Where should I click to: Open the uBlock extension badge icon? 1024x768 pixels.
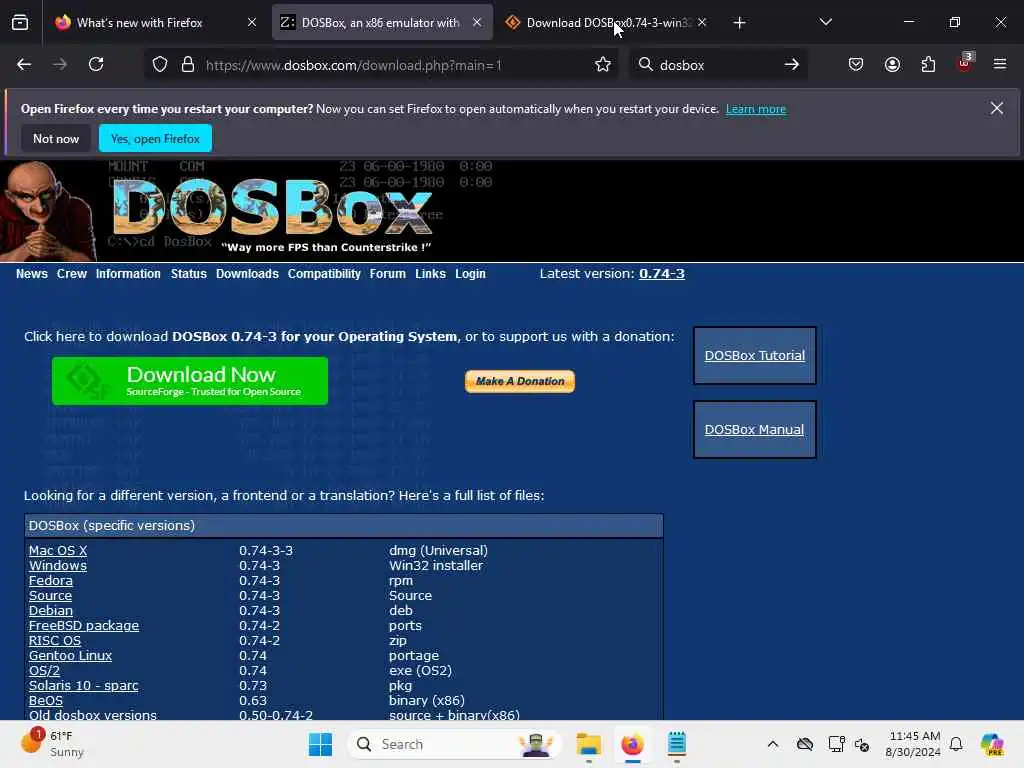coord(965,63)
